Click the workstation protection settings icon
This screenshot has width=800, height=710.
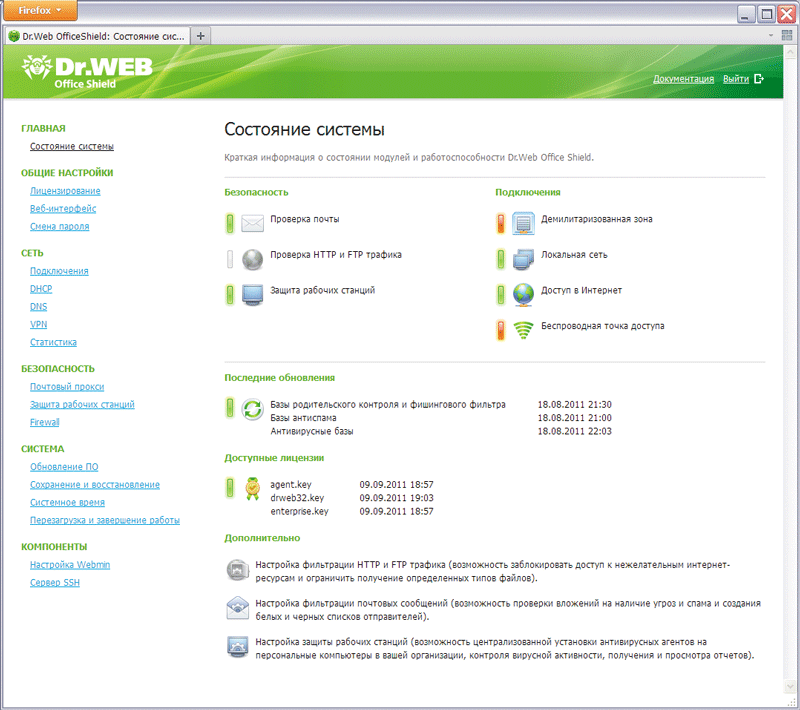tap(237, 647)
